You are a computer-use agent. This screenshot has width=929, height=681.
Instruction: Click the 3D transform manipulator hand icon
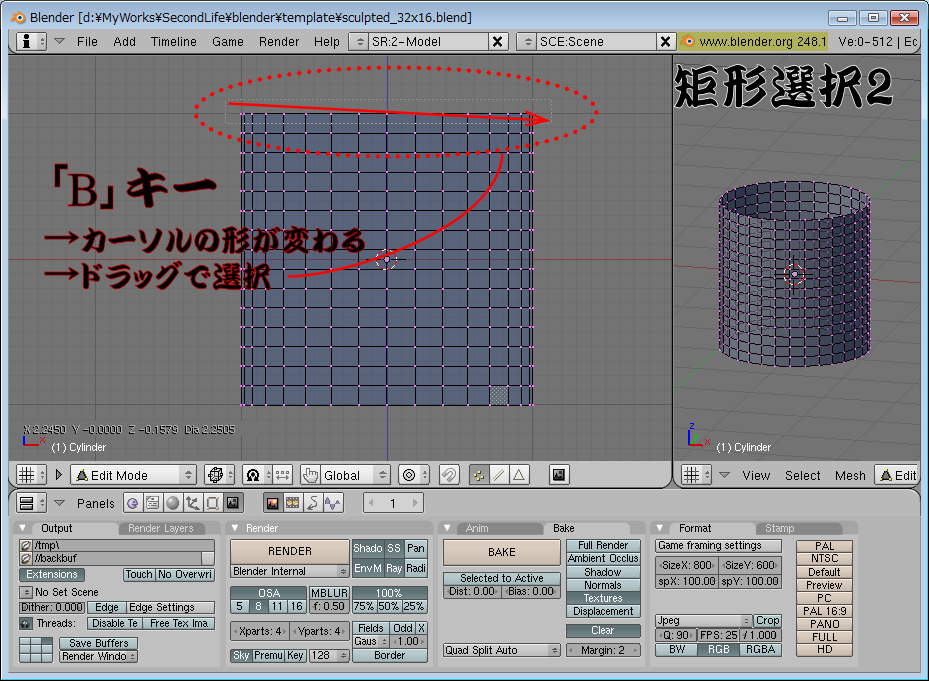[310, 475]
